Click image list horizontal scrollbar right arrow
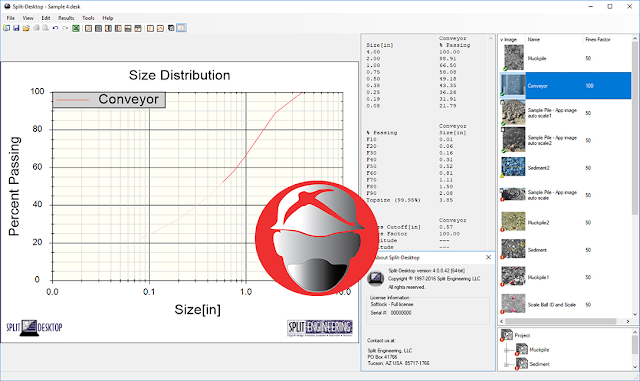Screen dimensions: 640x381 [628, 321]
